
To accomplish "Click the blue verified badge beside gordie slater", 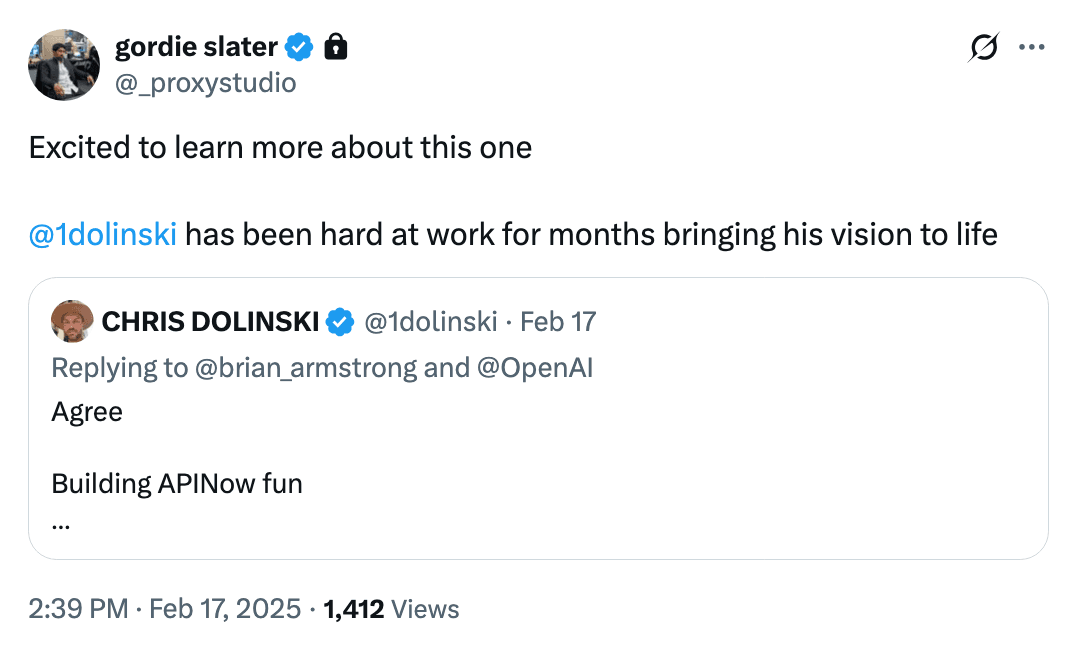I will click(x=300, y=46).
